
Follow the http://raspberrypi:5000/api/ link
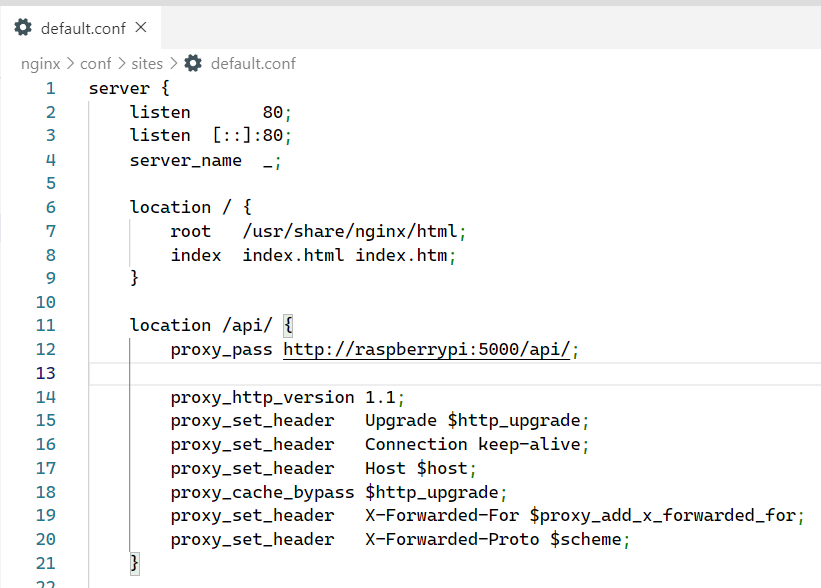tap(426, 349)
